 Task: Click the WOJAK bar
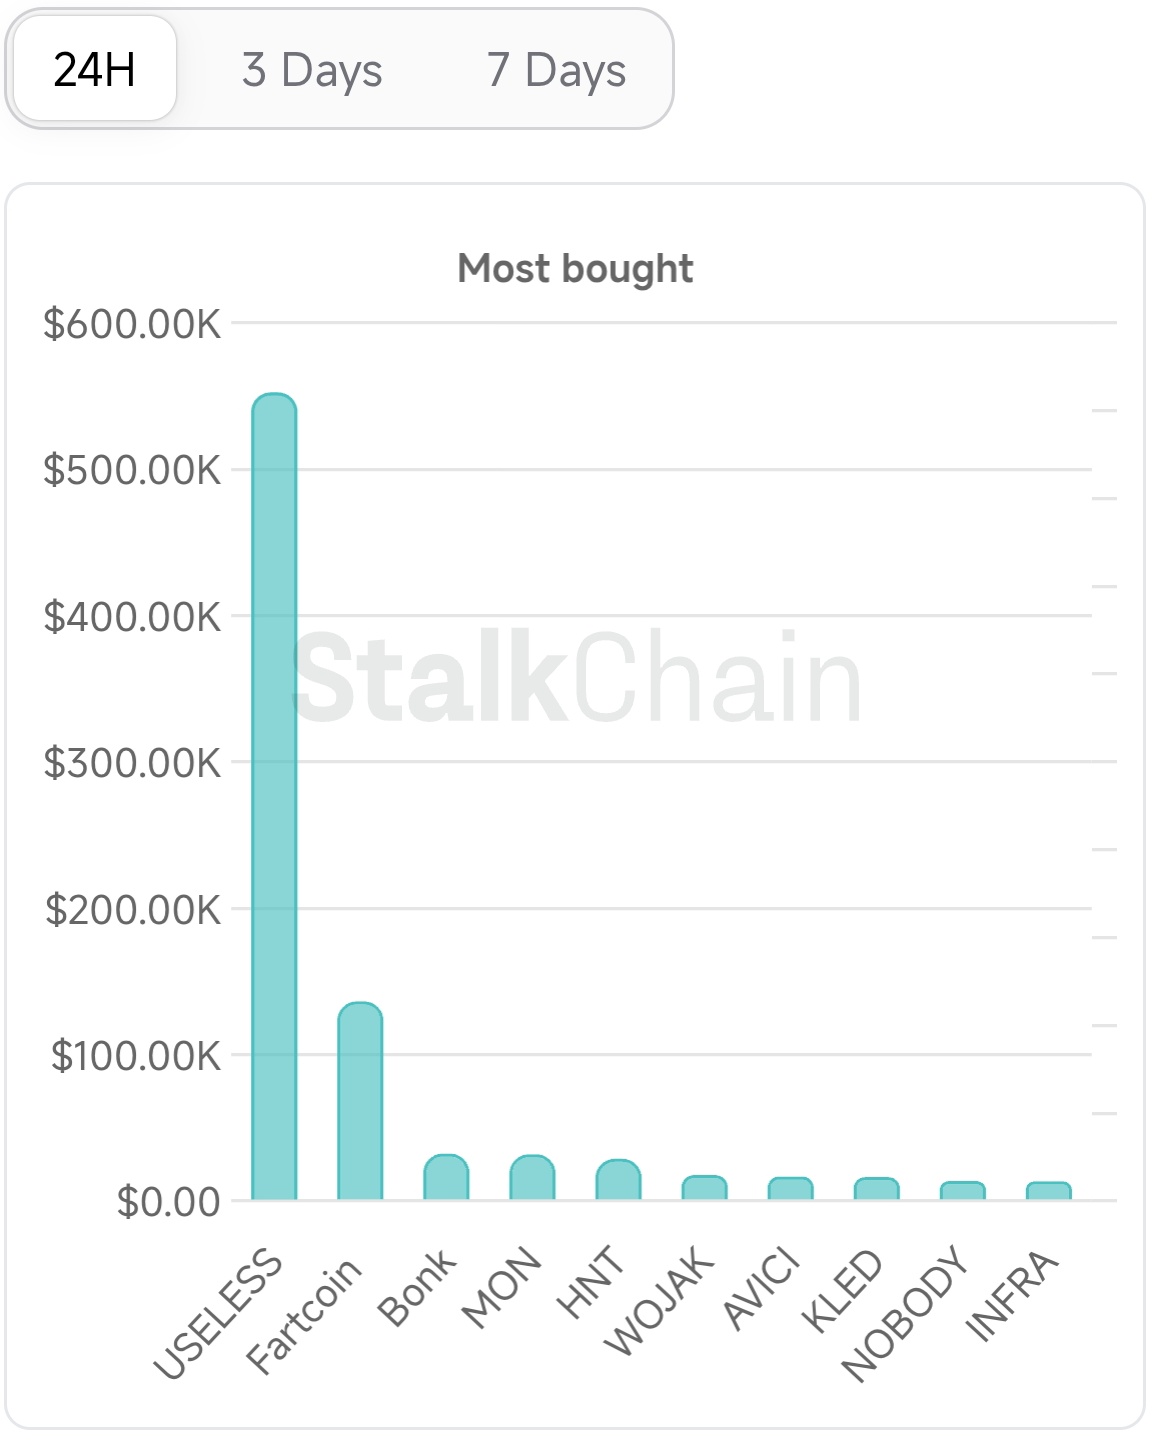704,1188
